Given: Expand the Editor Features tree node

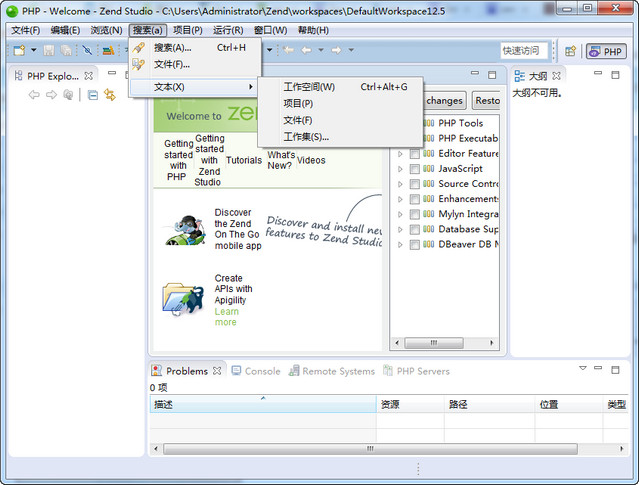Looking at the screenshot, I should tap(400, 154).
